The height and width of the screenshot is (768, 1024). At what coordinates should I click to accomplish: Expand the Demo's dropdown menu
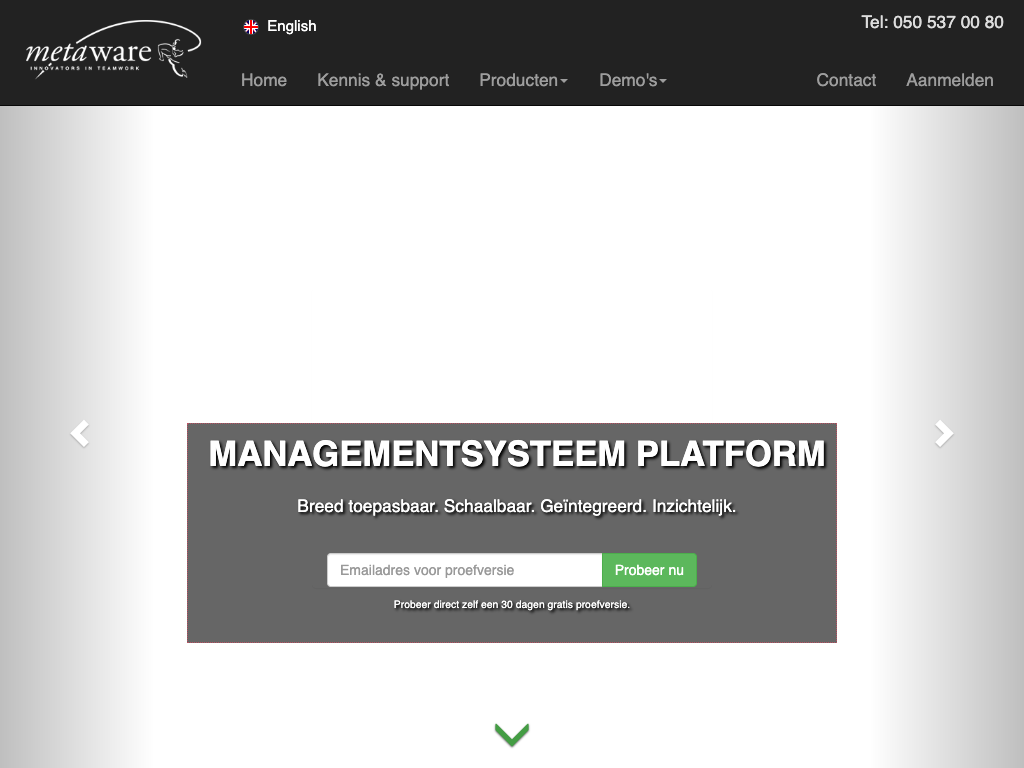[628, 80]
